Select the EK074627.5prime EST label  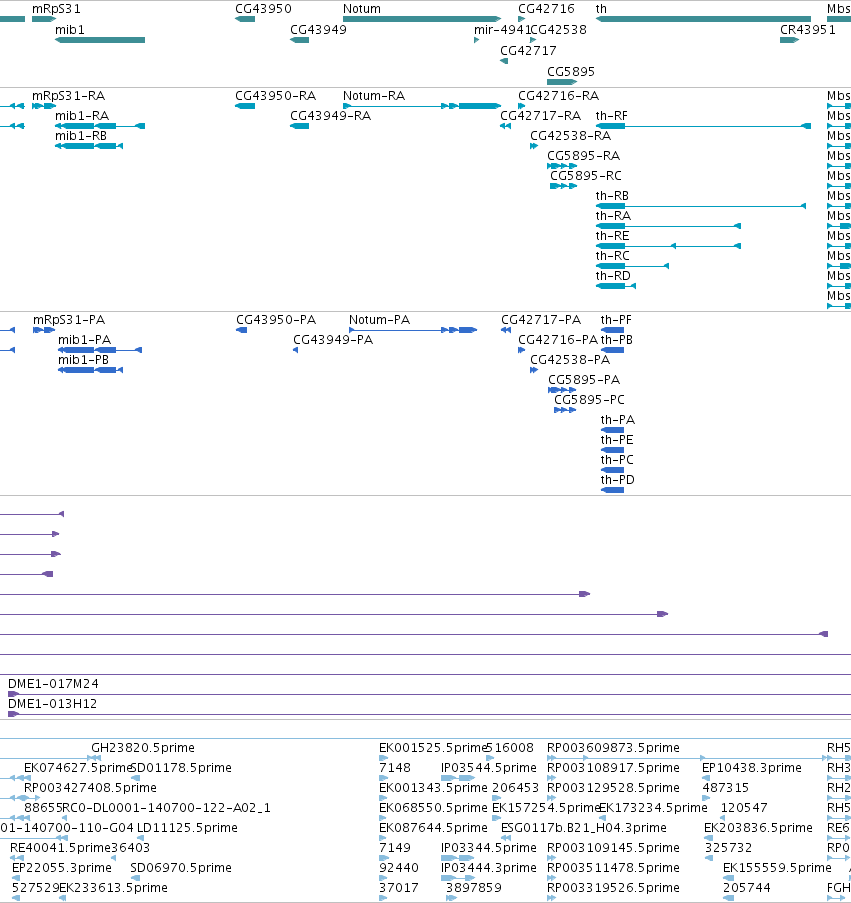[x=77, y=768]
